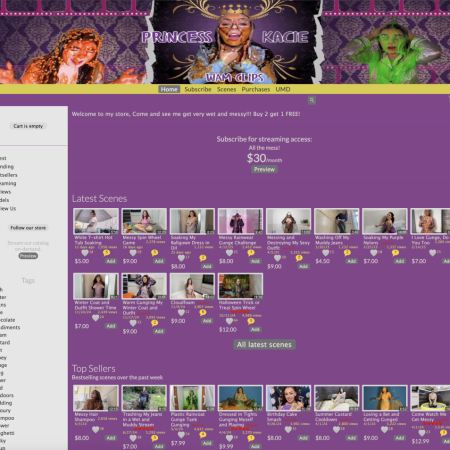The width and height of the screenshot is (450, 450).
Task: Open the Subscribe menu item
Action: tap(198, 89)
